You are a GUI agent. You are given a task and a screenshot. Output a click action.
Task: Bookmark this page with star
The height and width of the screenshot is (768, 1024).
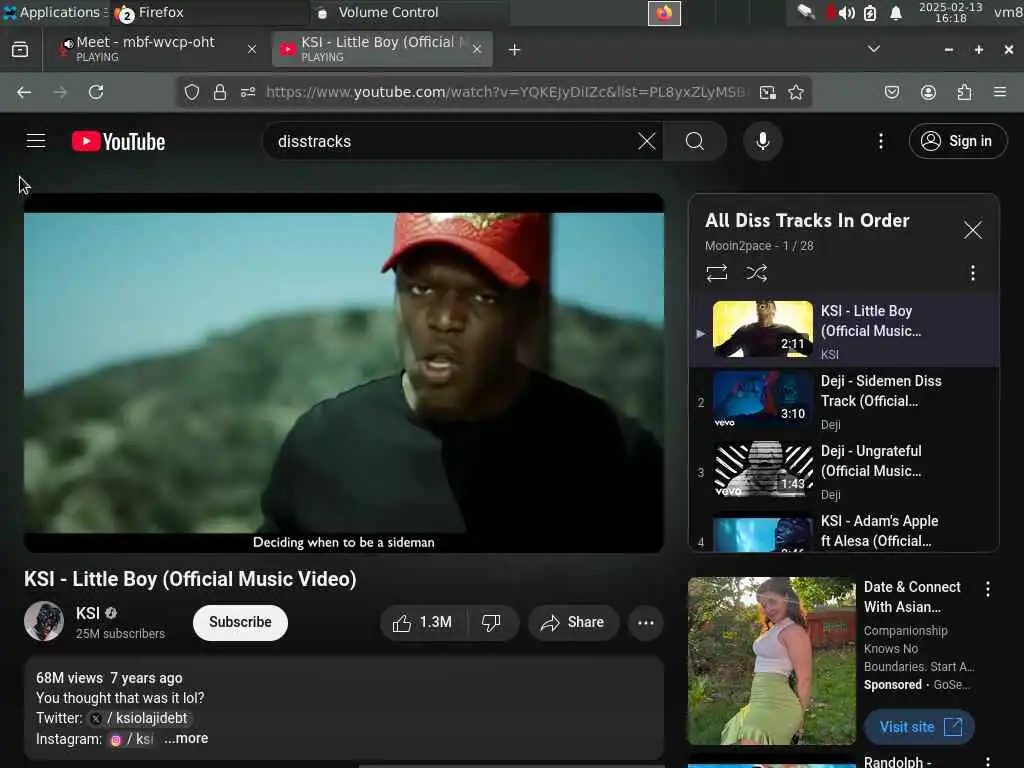(795, 92)
